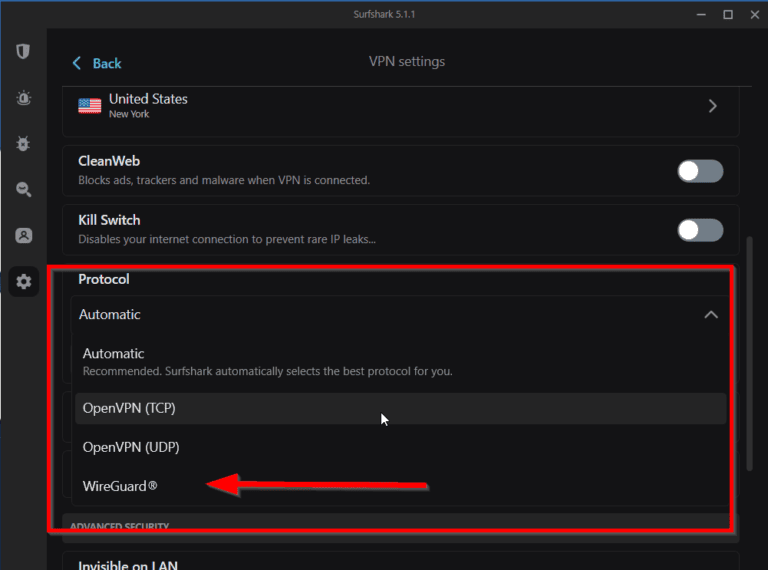Click the back chevron arrow icon
The height and width of the screenshot is (570, 768).
(77, 63)
